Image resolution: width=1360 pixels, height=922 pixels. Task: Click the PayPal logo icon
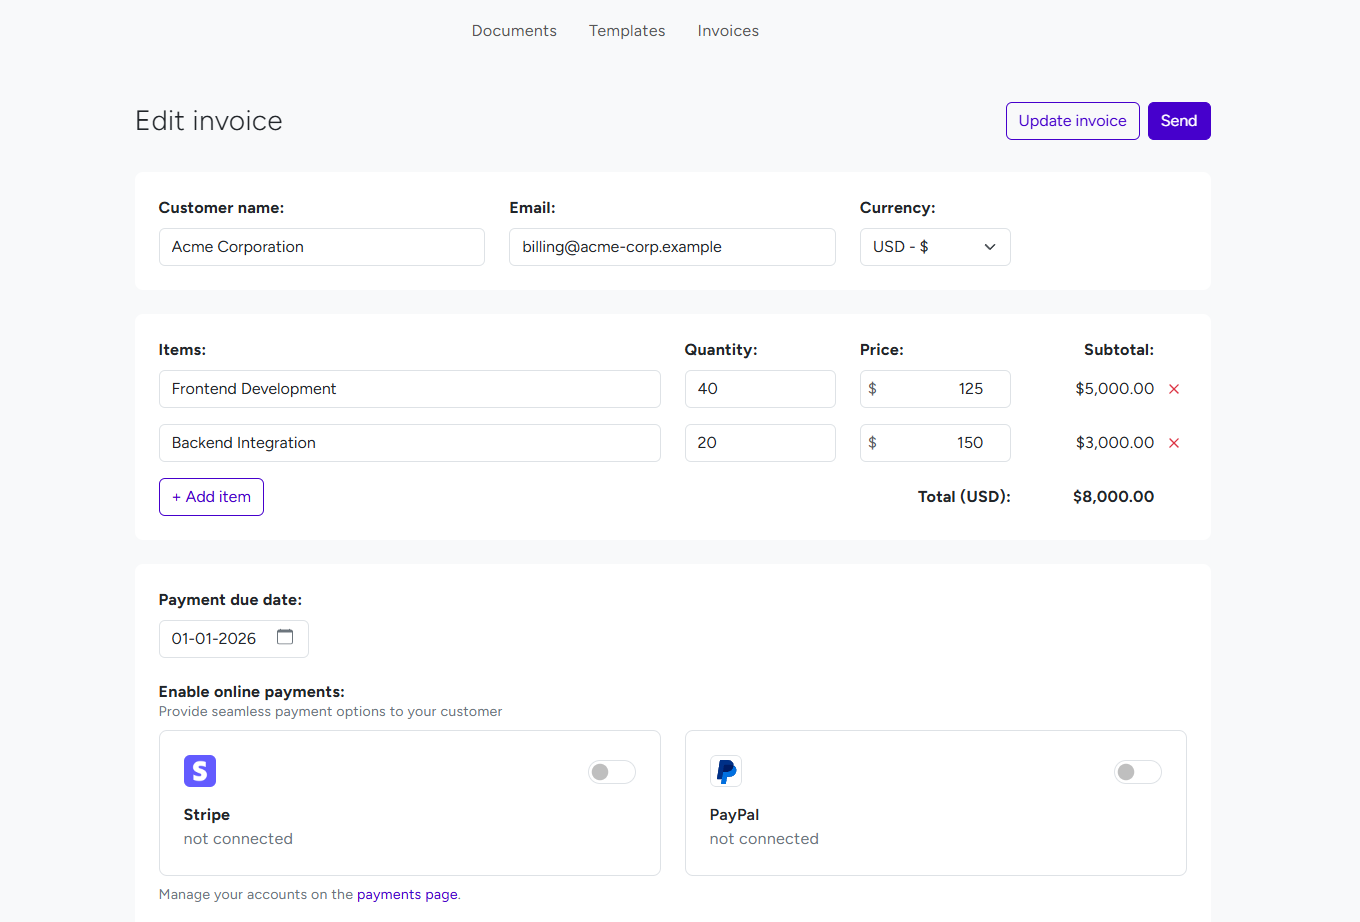[x=726, y=771]
